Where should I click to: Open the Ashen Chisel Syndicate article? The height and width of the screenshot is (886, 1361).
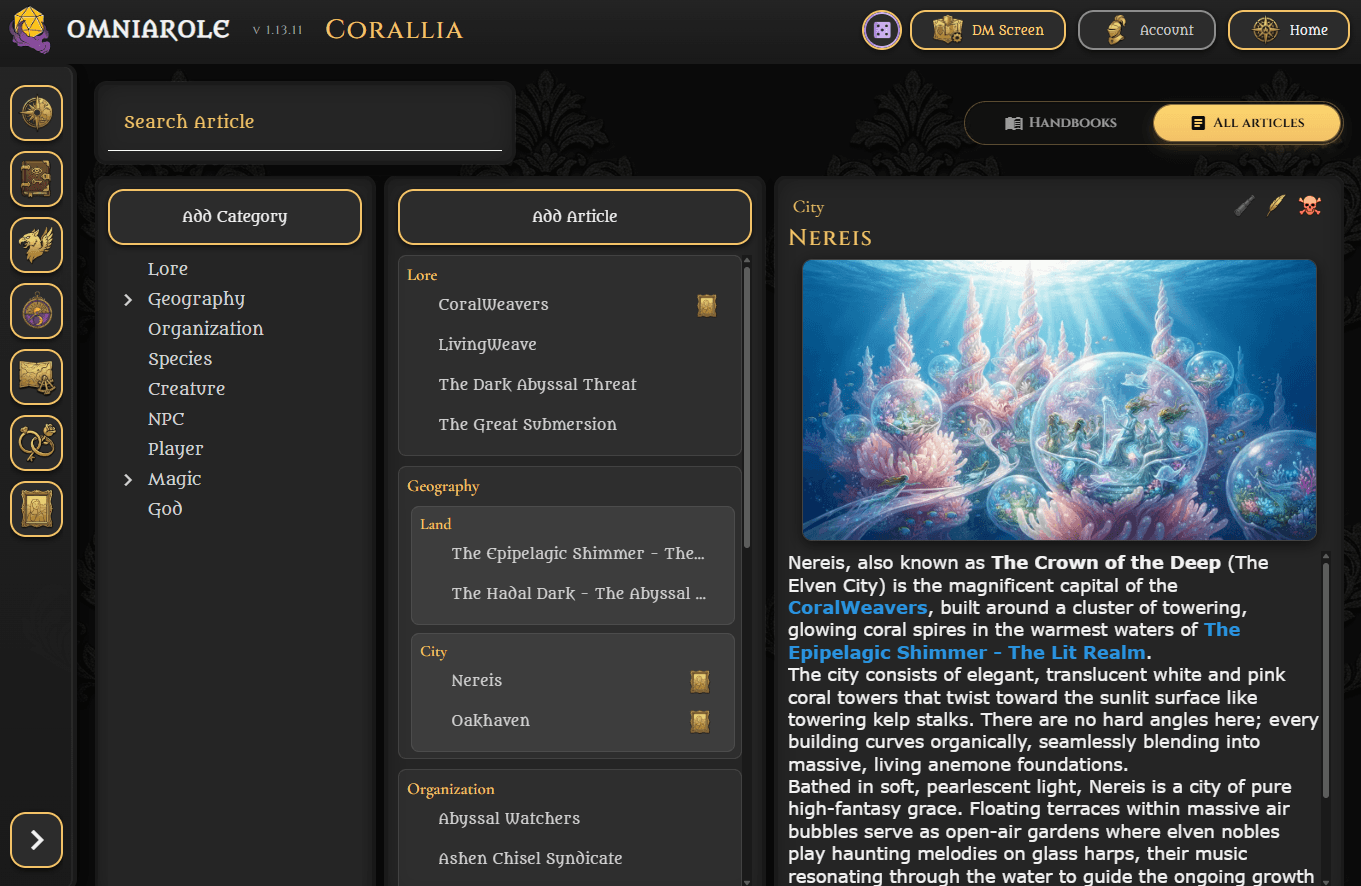(x=530, y=859)
